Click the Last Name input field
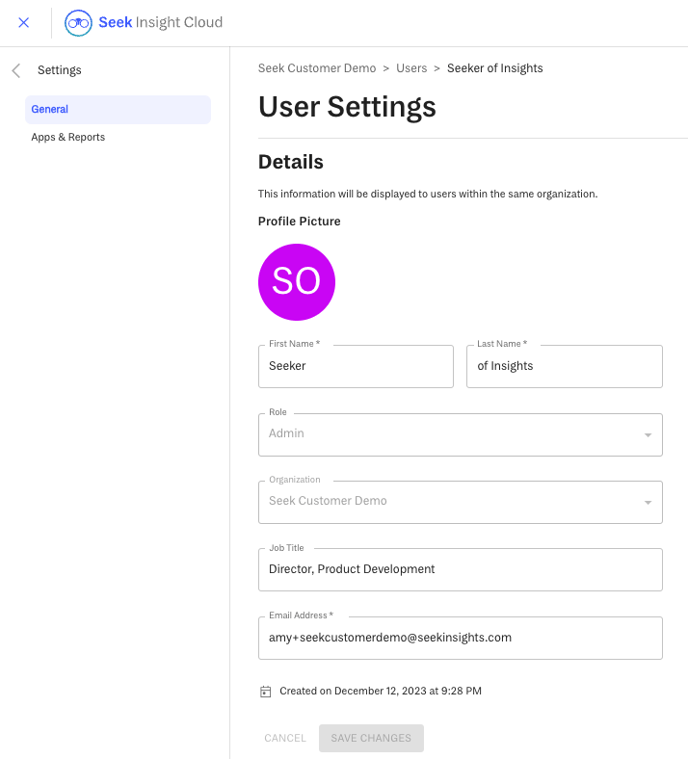This screenshot has width=688, height=759. tap(565, 366)
